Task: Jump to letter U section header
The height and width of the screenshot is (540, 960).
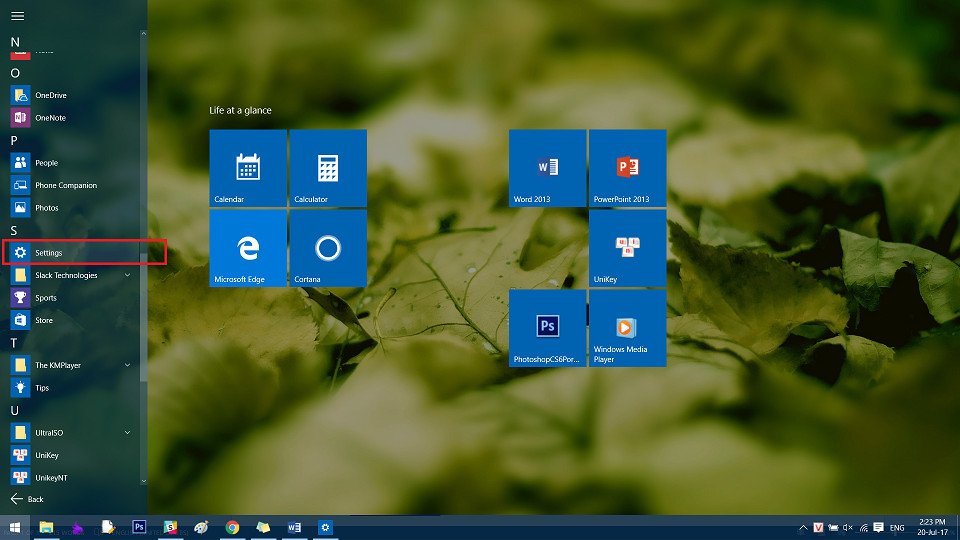Action: pos(15,410)
